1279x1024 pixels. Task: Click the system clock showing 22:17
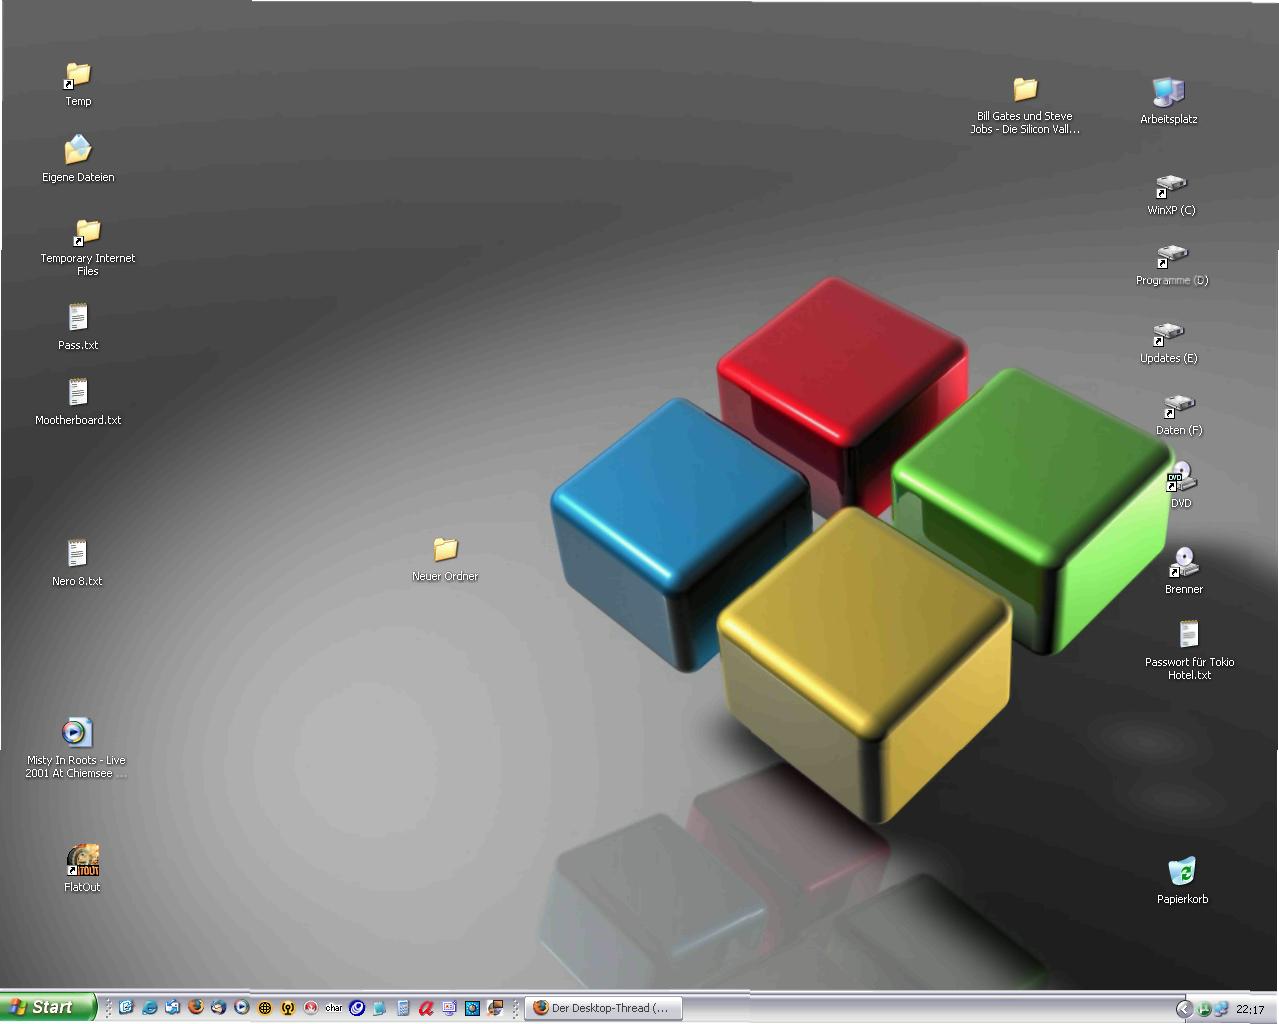click(x=1250, y=1009)
